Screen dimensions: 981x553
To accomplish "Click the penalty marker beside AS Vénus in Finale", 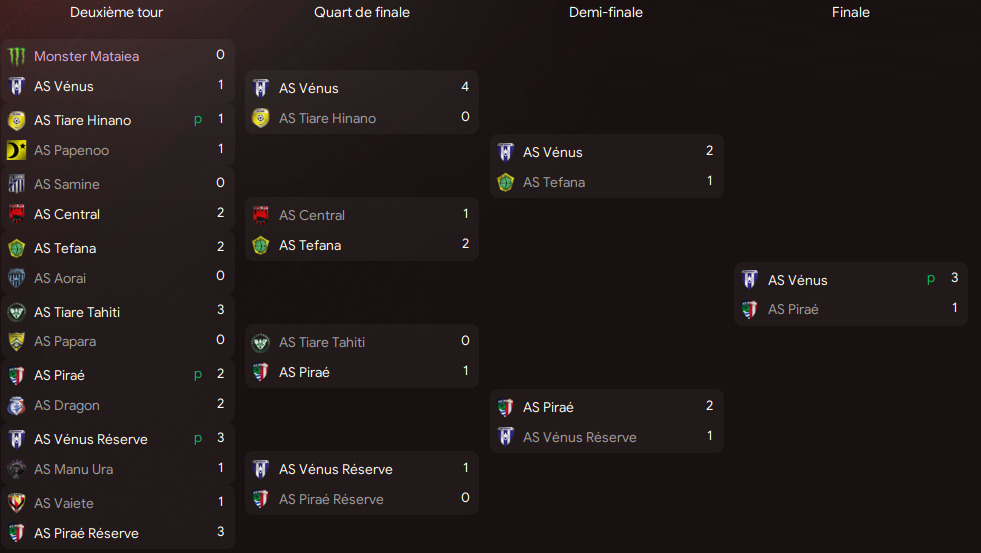I will [x=931, y=279].
